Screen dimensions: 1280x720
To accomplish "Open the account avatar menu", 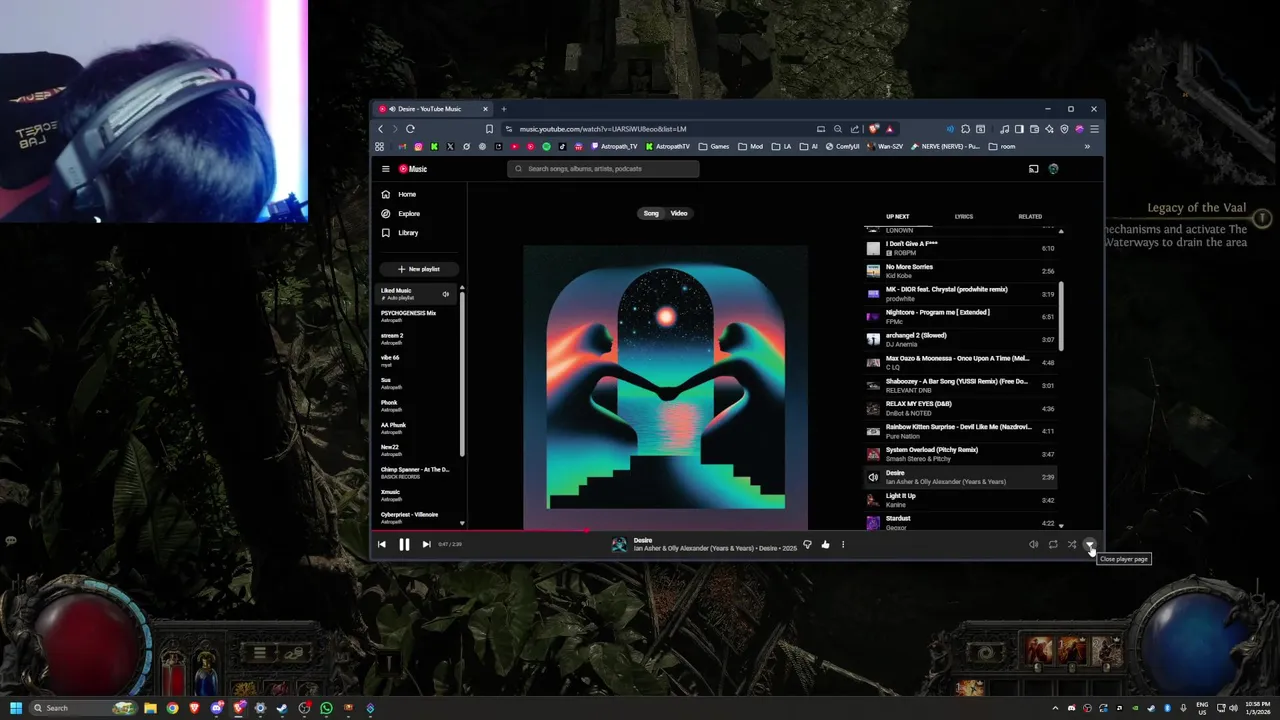I will [1053, 169].
